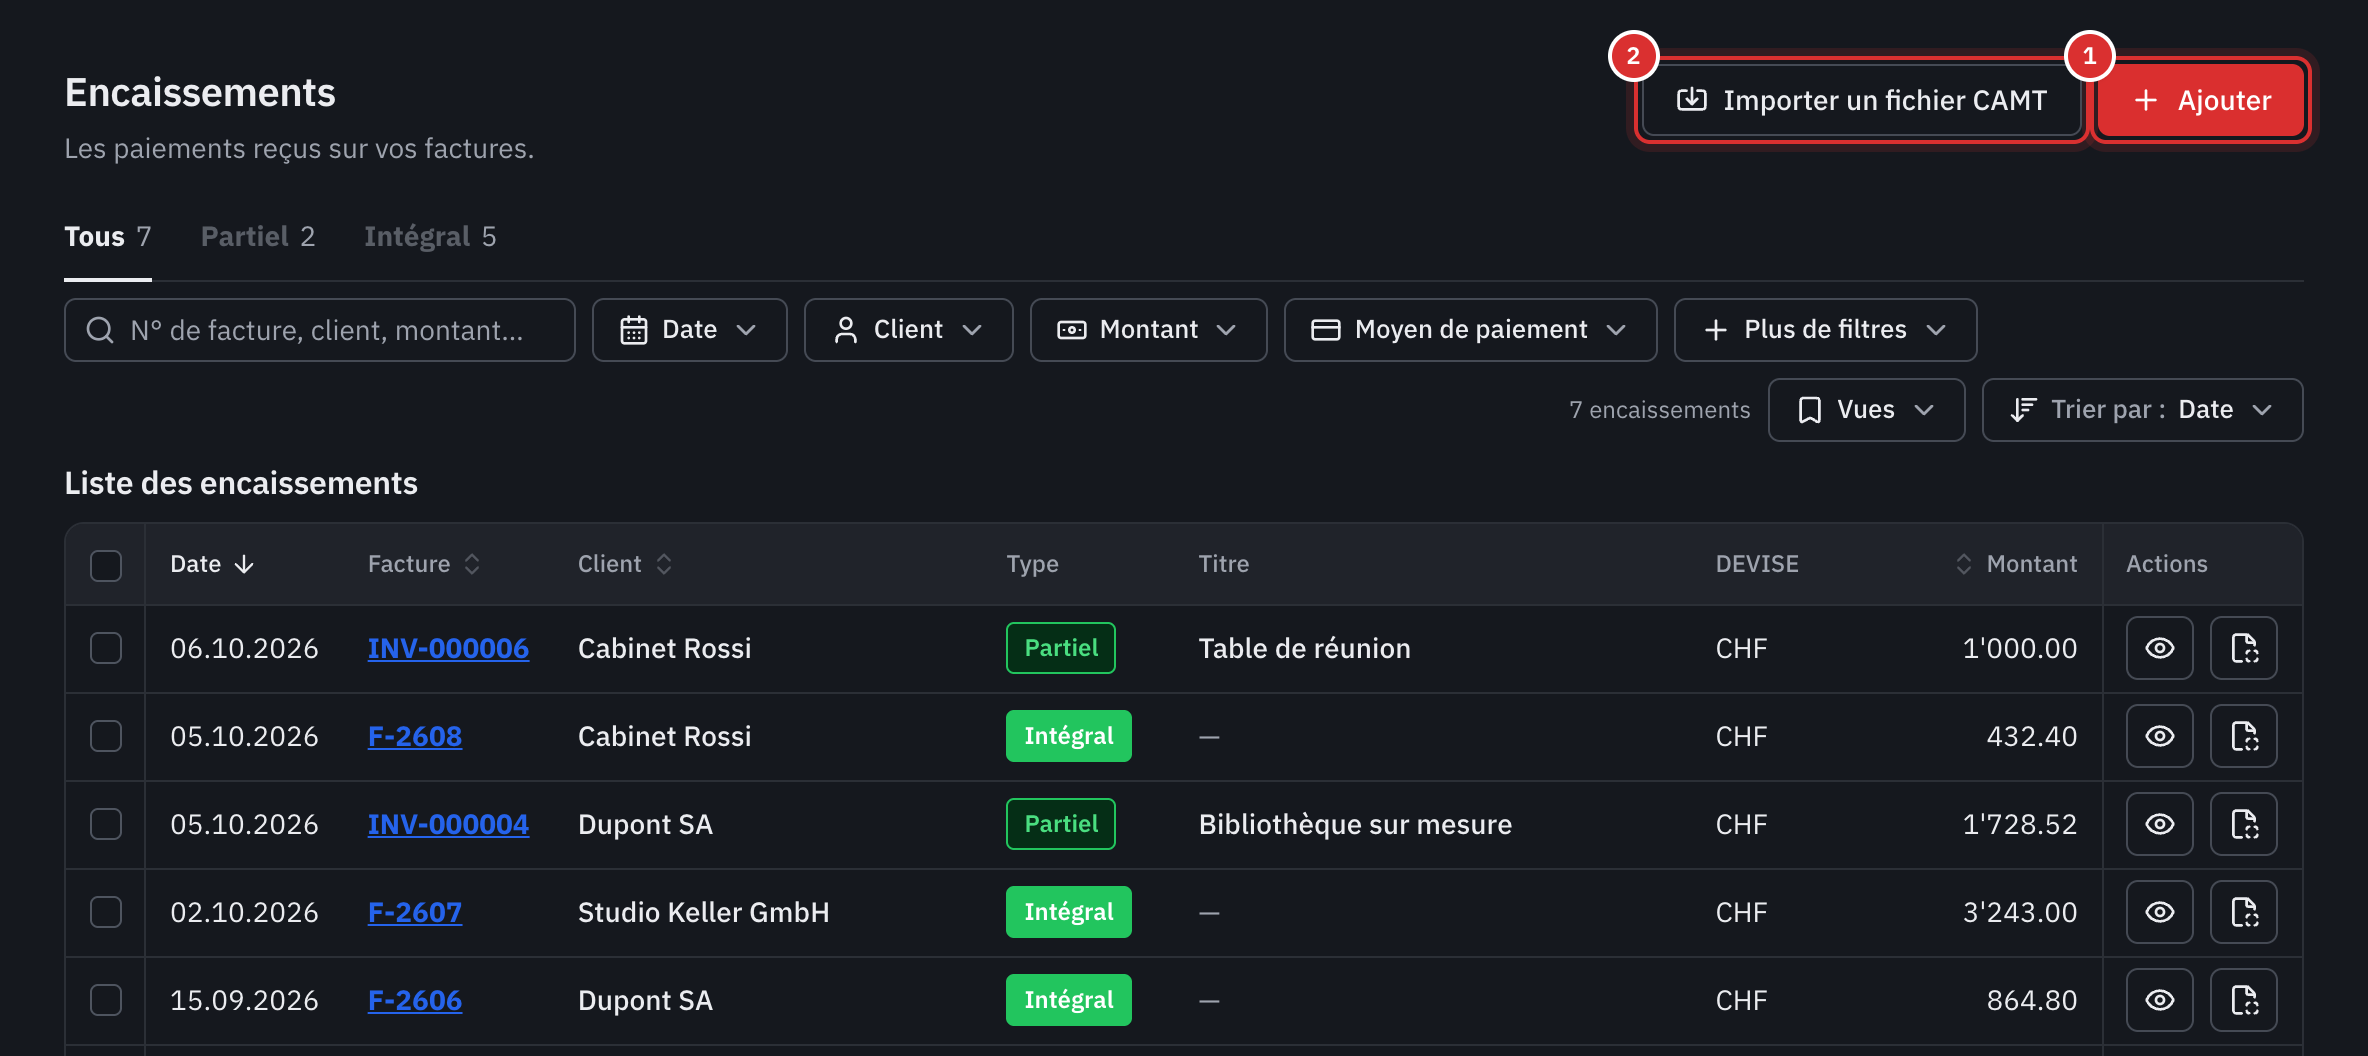Click the red Ajouter button
This screenshot has height=1056, width=2368.
coord(2201,100)
